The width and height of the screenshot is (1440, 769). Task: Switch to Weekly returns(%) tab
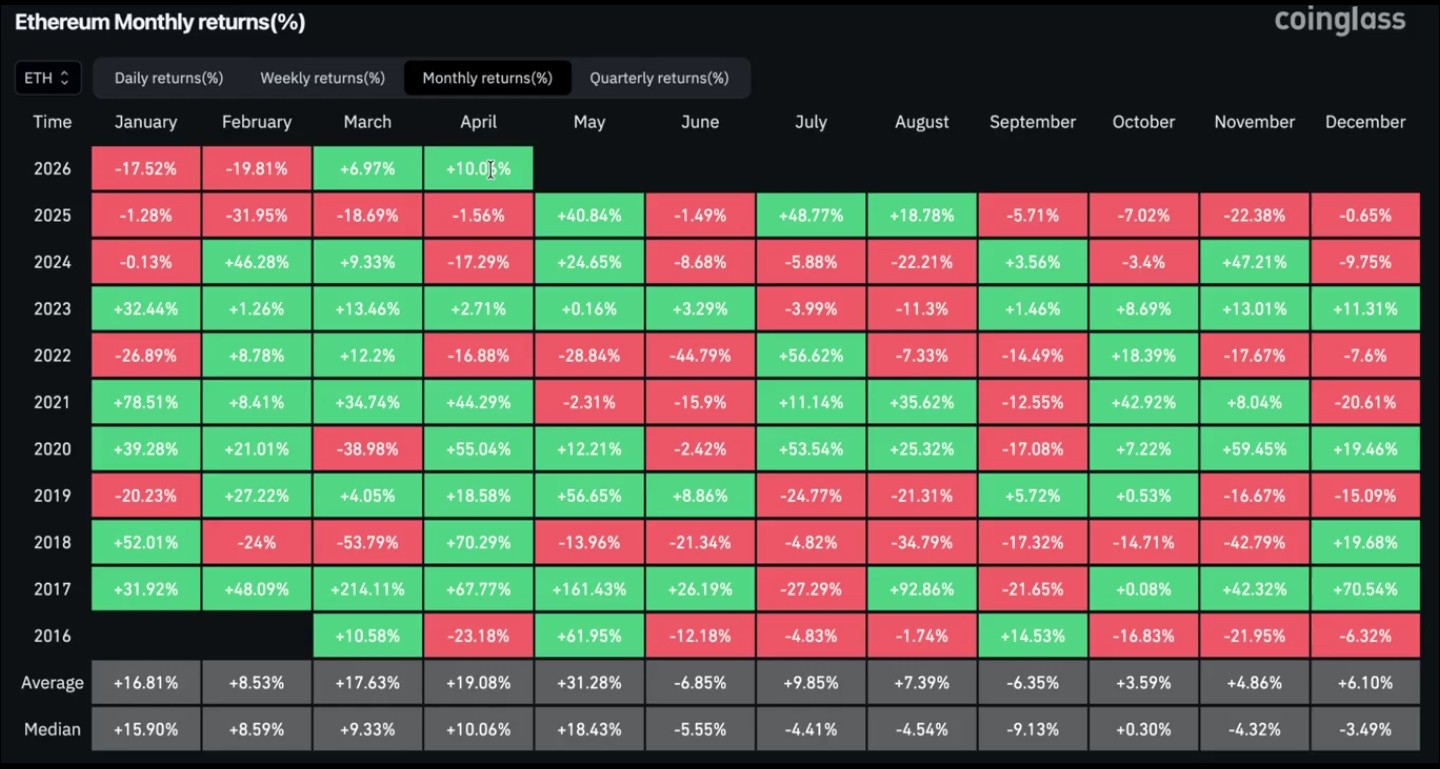pyautogui.click(x=322, y=78)
